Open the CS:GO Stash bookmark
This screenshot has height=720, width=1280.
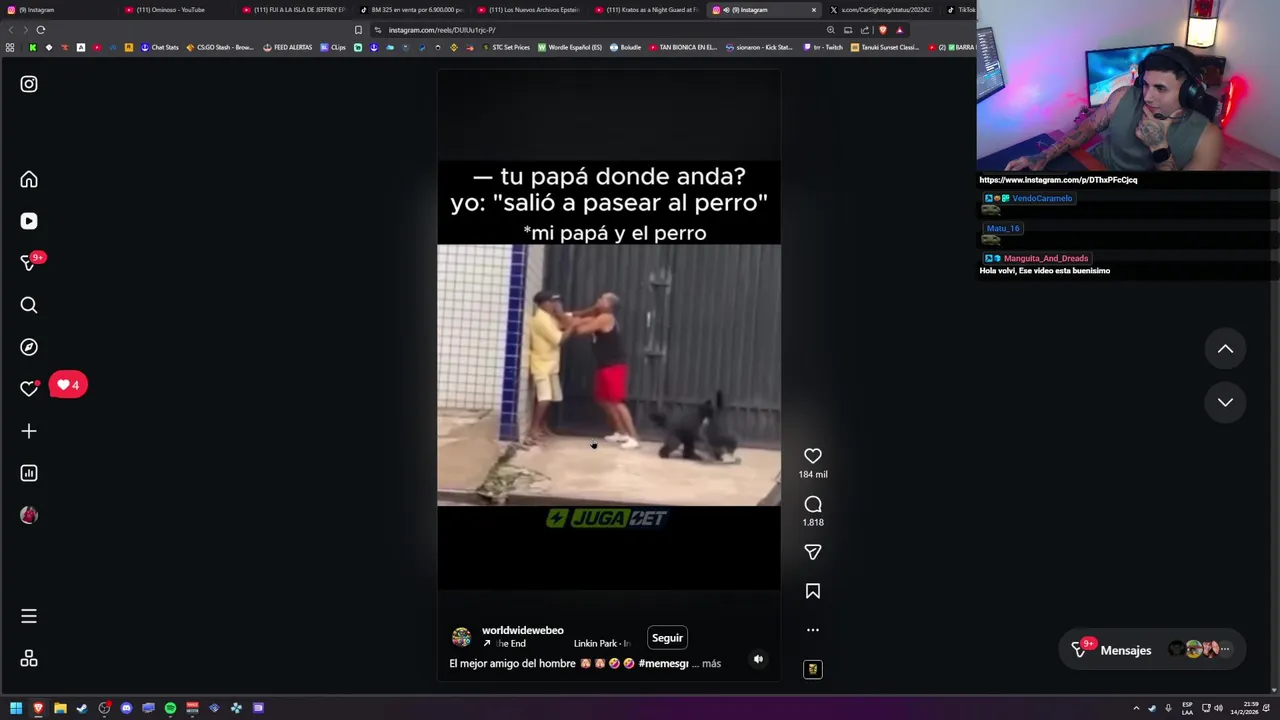coord(220,47)
